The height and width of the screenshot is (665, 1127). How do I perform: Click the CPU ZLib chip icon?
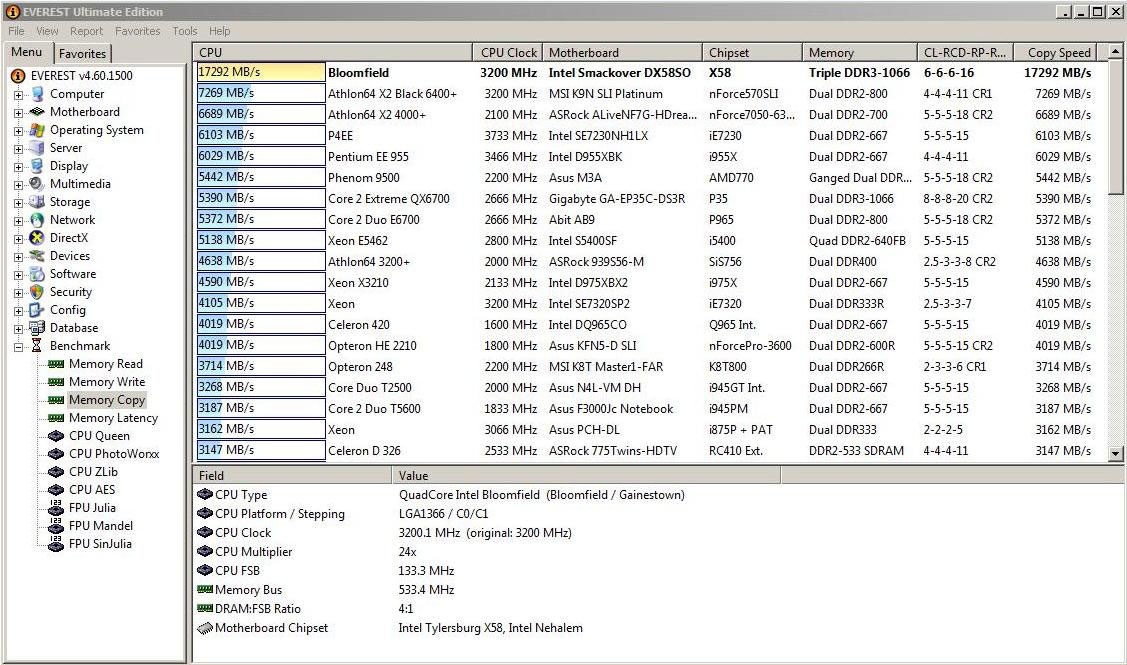[x=56, y=472]
